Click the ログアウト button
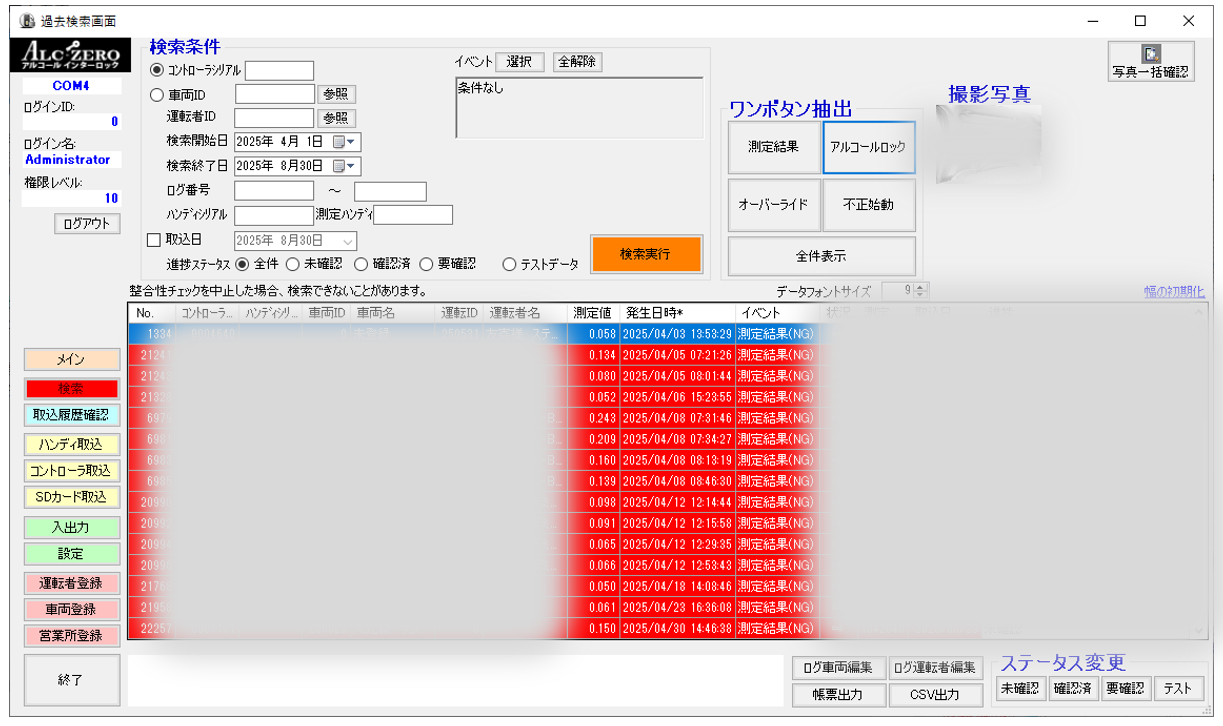This screenshot has height=726, width=1223. (x=87, y=224)
